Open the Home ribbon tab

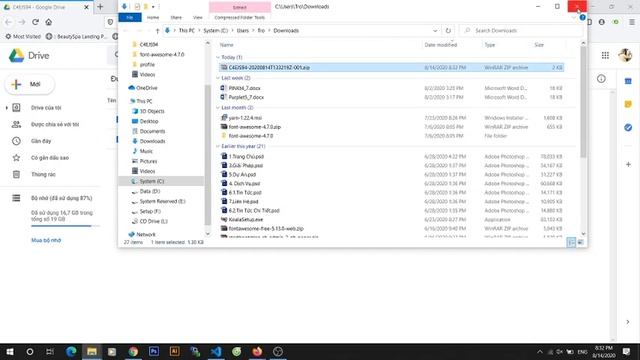[153, 18]
